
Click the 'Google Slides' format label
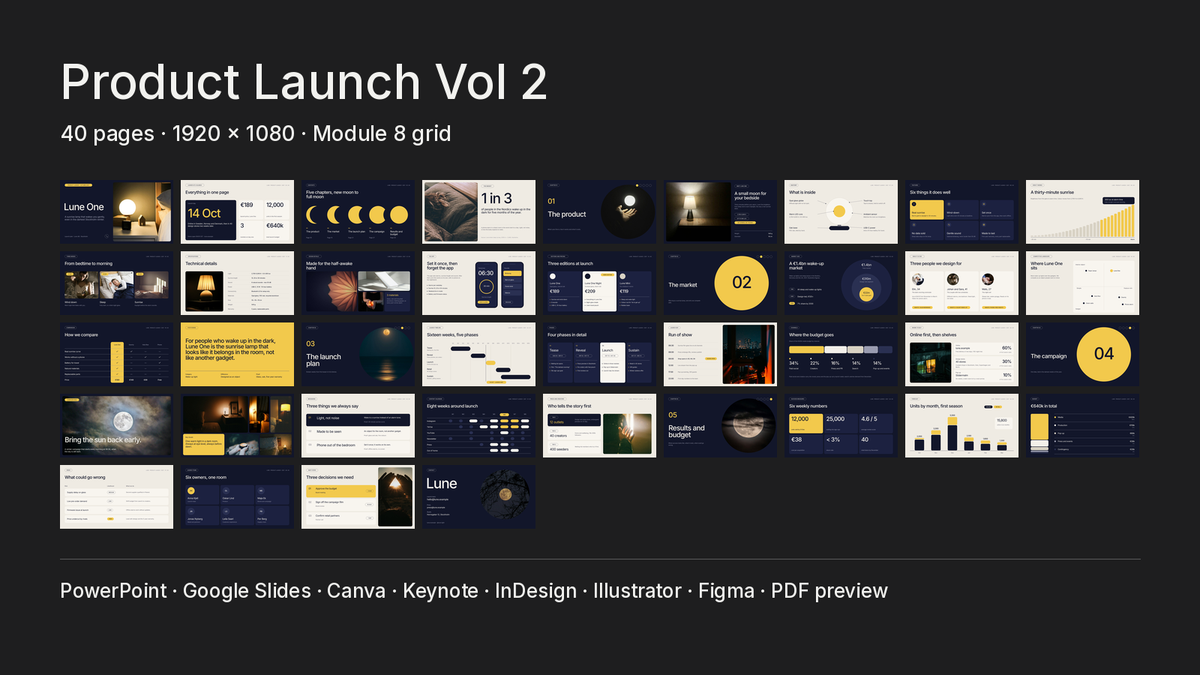(247, 591)
